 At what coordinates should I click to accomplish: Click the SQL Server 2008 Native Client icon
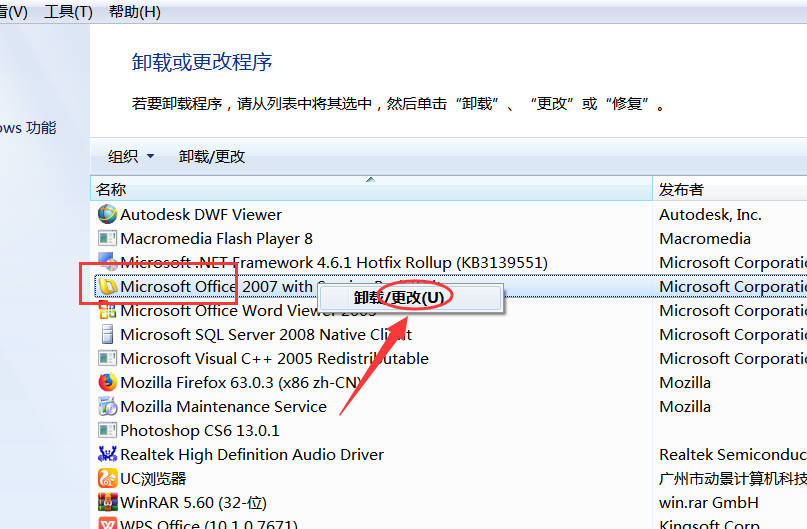(x=107, y=334)
